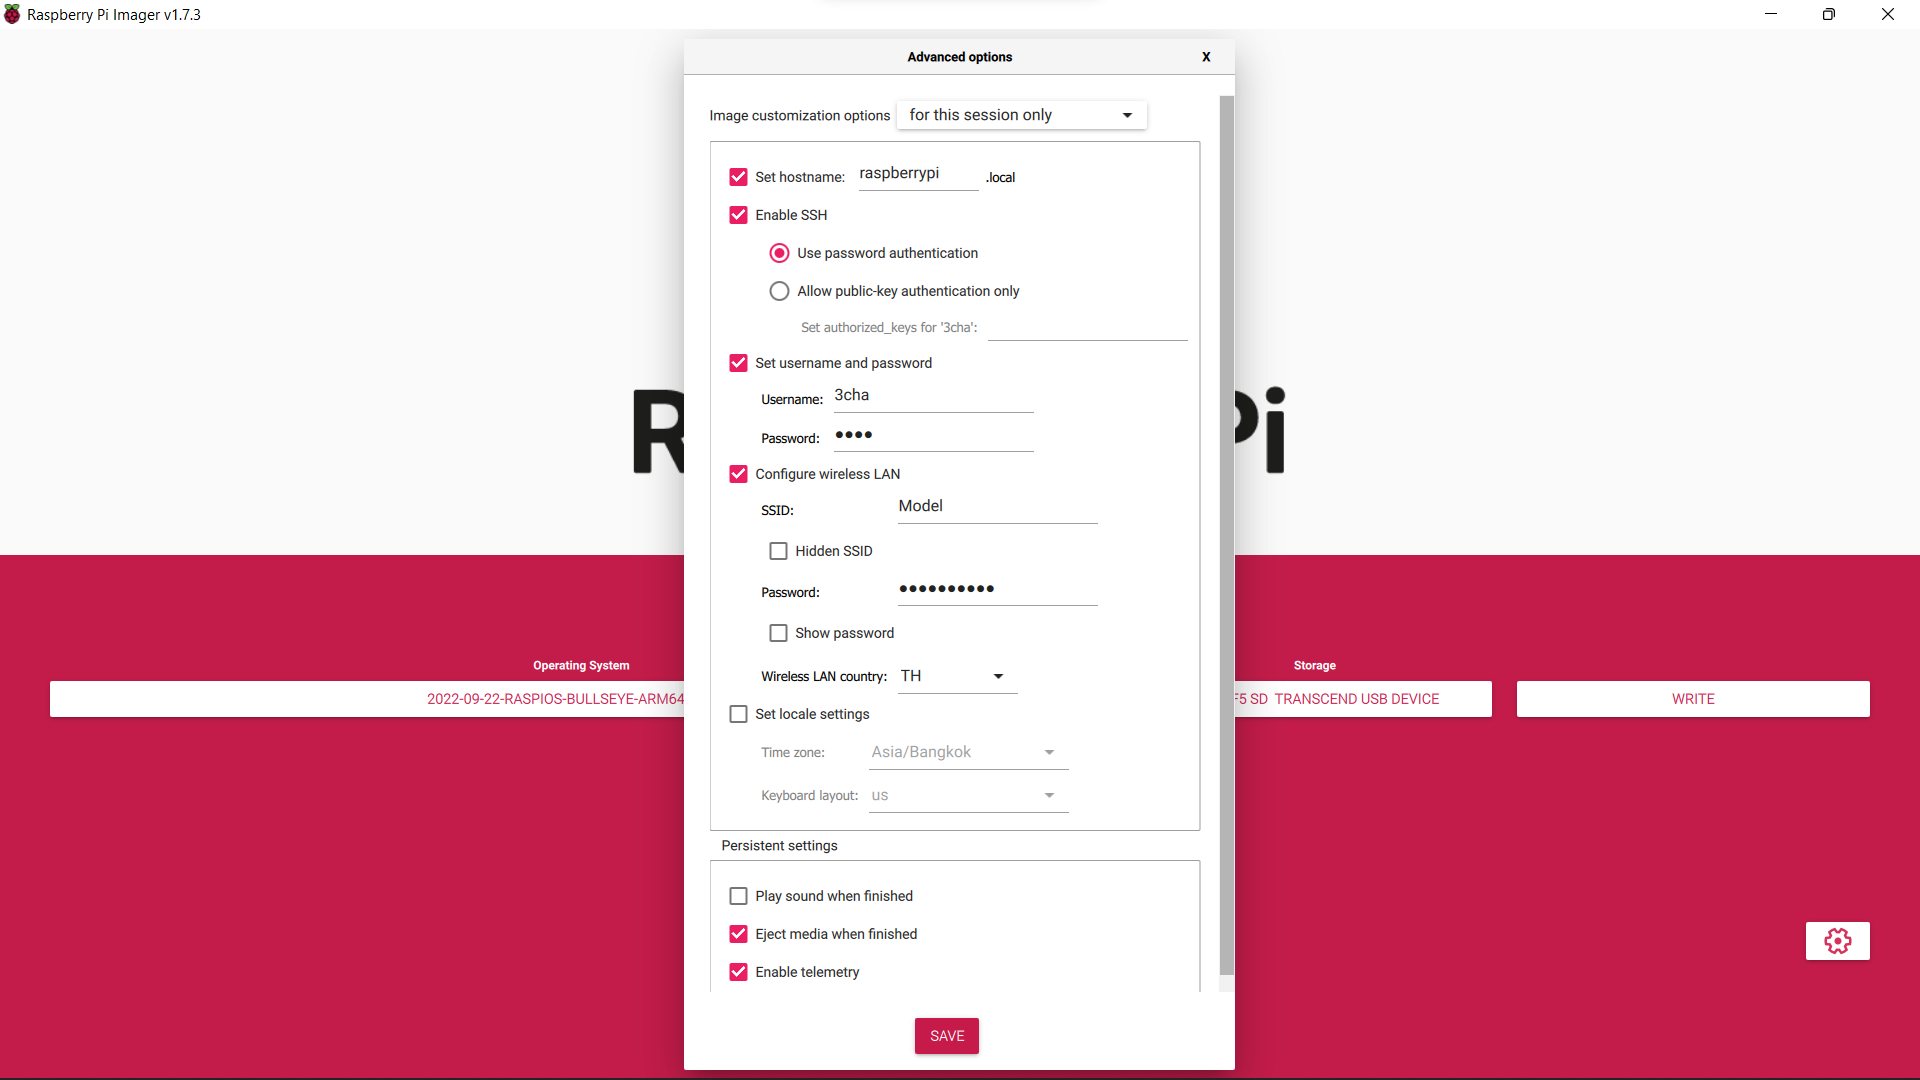This screenshot has height=1080, width=1920.
Task: Enable the Set locale settings checkbox
Action: click(x=737, y=713)
